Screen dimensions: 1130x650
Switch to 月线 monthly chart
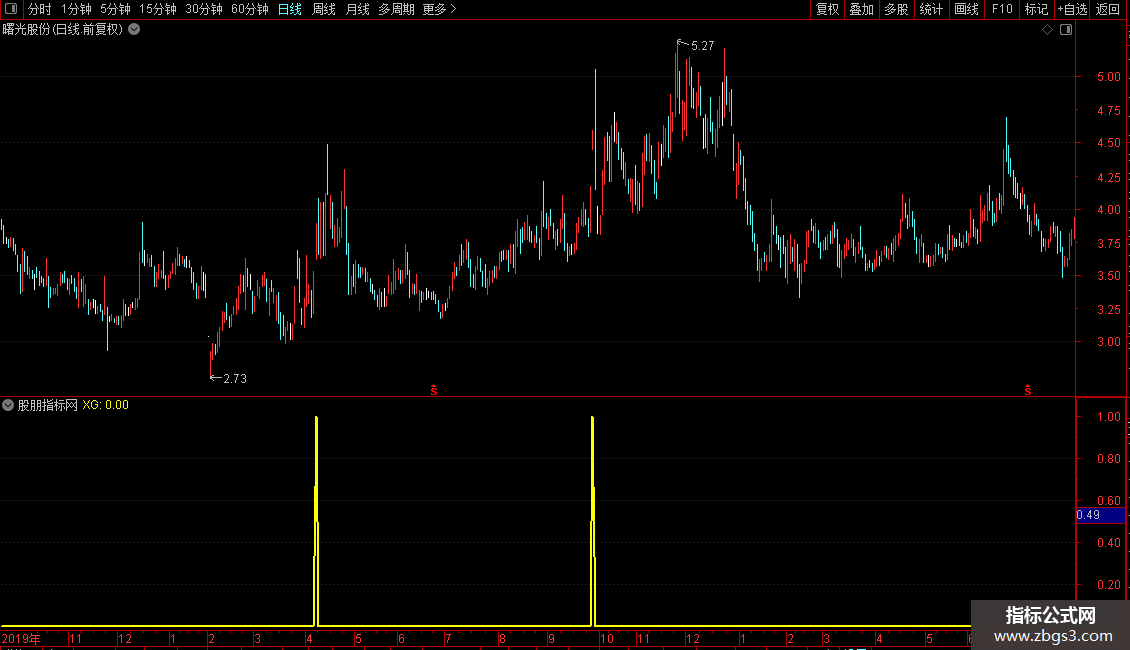(x=357, y=9)
